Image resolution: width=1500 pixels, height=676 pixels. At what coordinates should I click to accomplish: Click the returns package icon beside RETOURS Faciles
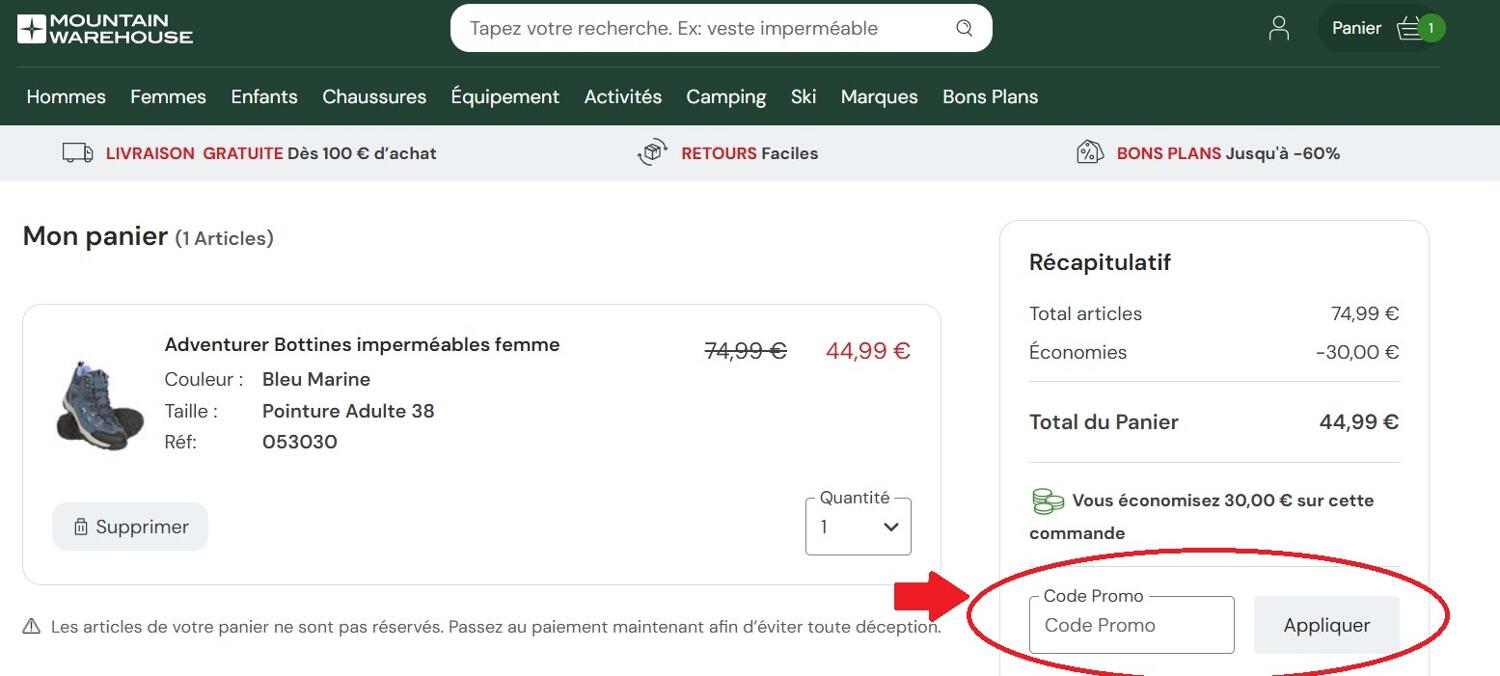pos(652,153)
